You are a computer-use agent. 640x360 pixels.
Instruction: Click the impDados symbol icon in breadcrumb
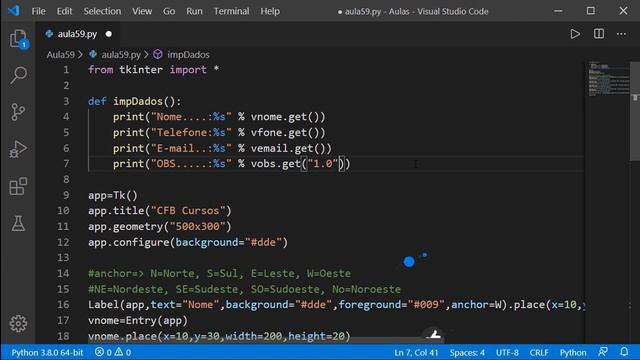point(158,54)
